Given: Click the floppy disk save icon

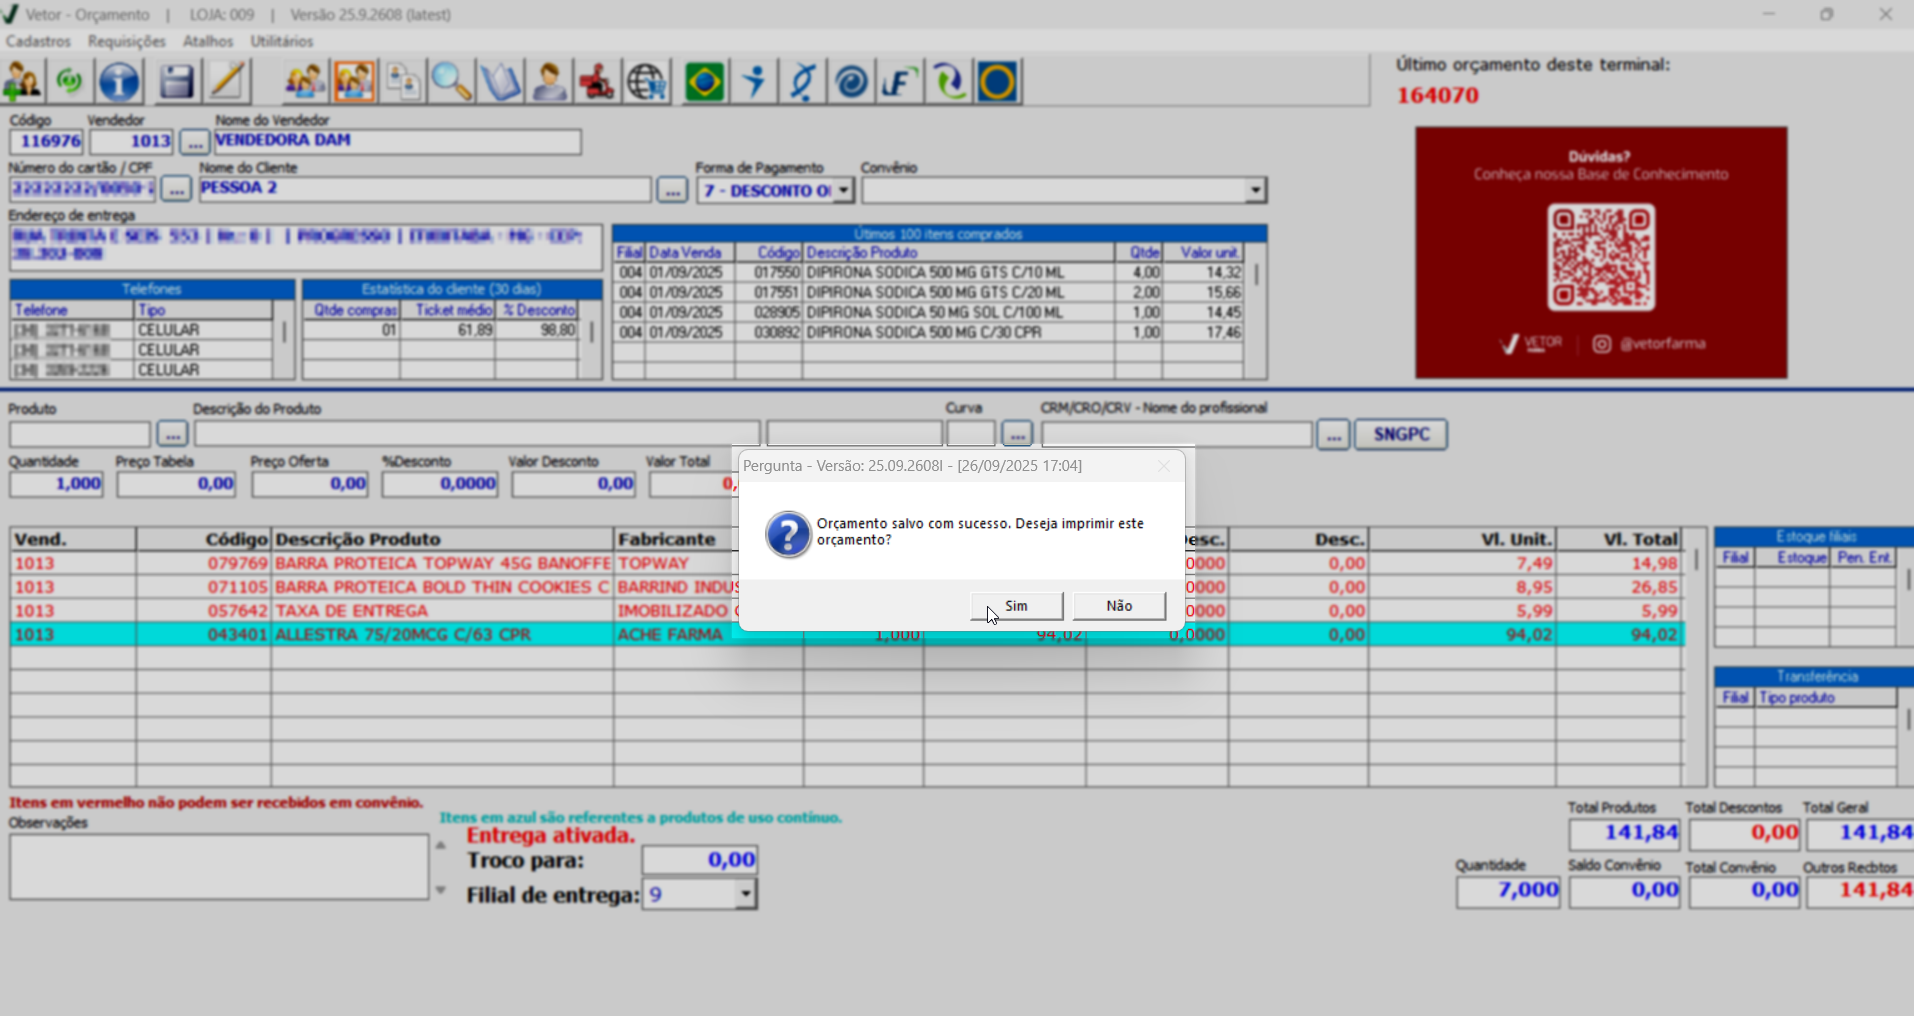Looking at the screenshot, I should click(x=177, y=82).
